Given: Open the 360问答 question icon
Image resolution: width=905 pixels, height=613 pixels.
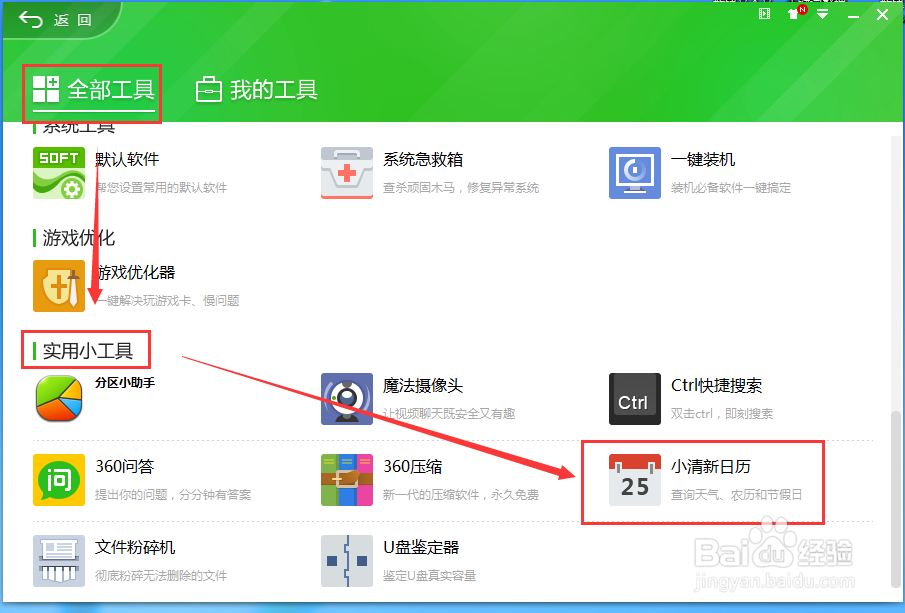Looking at the screenshot, I should point(59,480).
